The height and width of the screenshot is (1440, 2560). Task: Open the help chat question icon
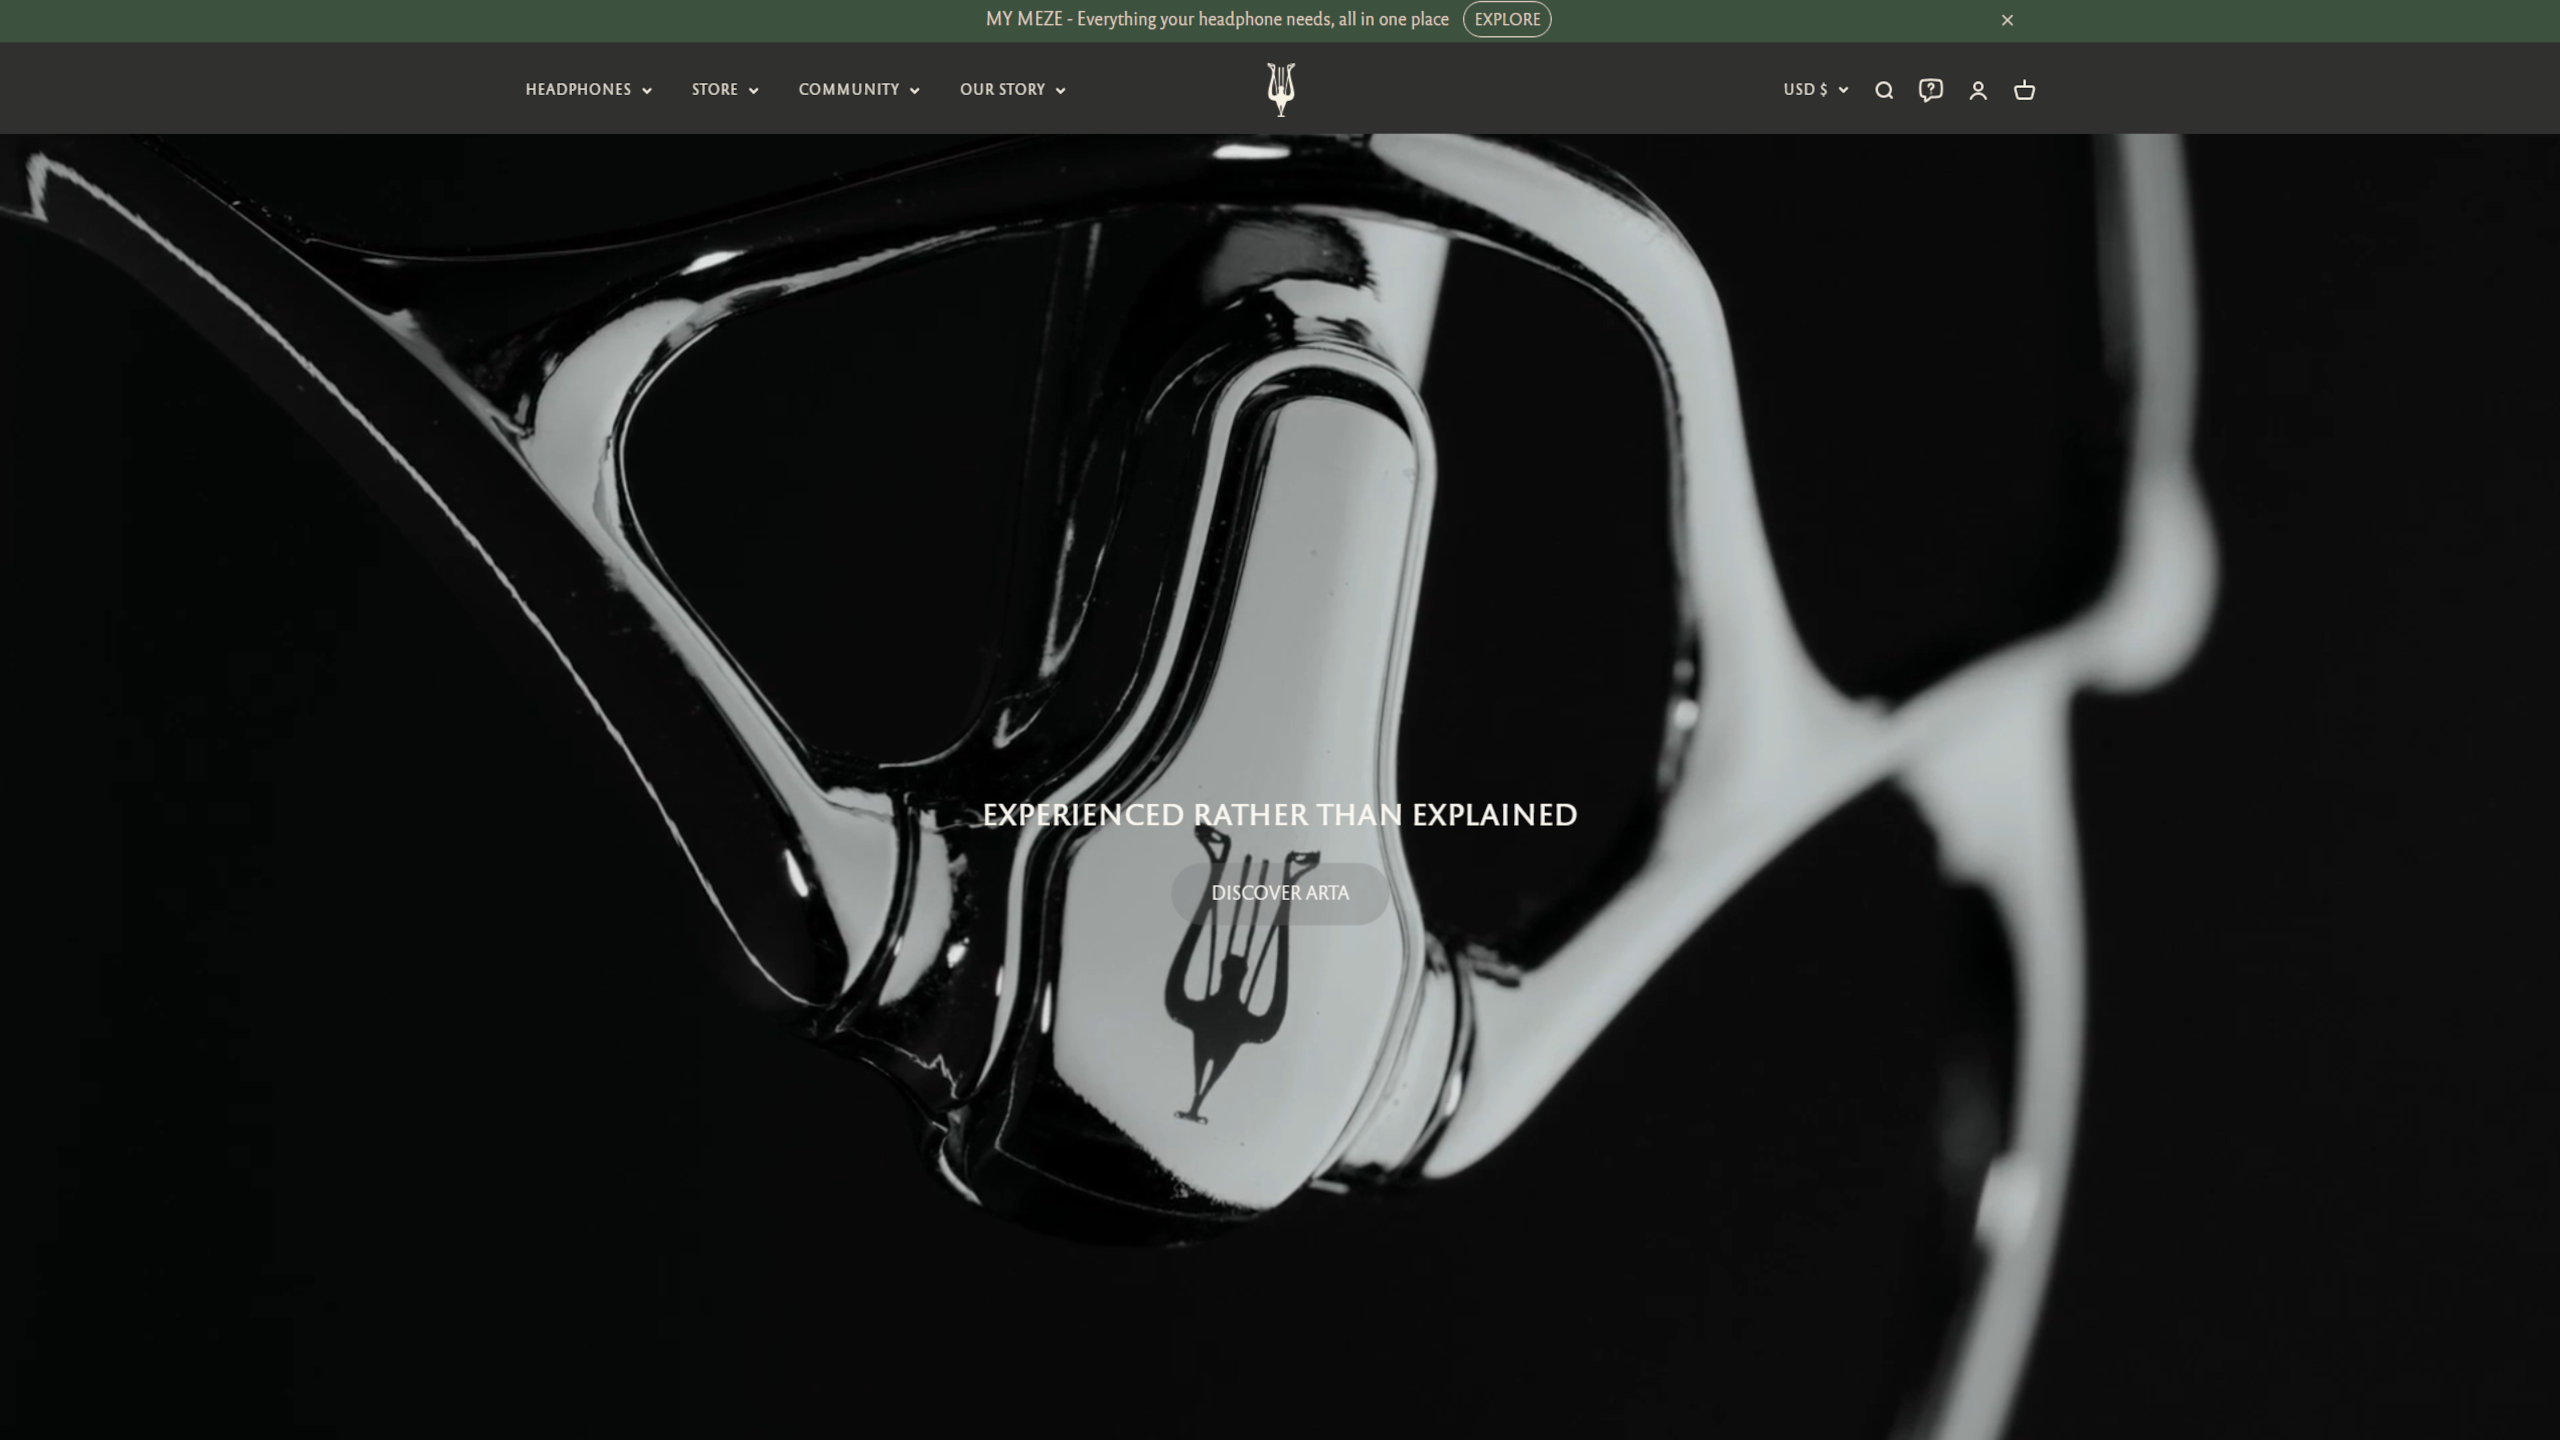tap(1931, 91)
